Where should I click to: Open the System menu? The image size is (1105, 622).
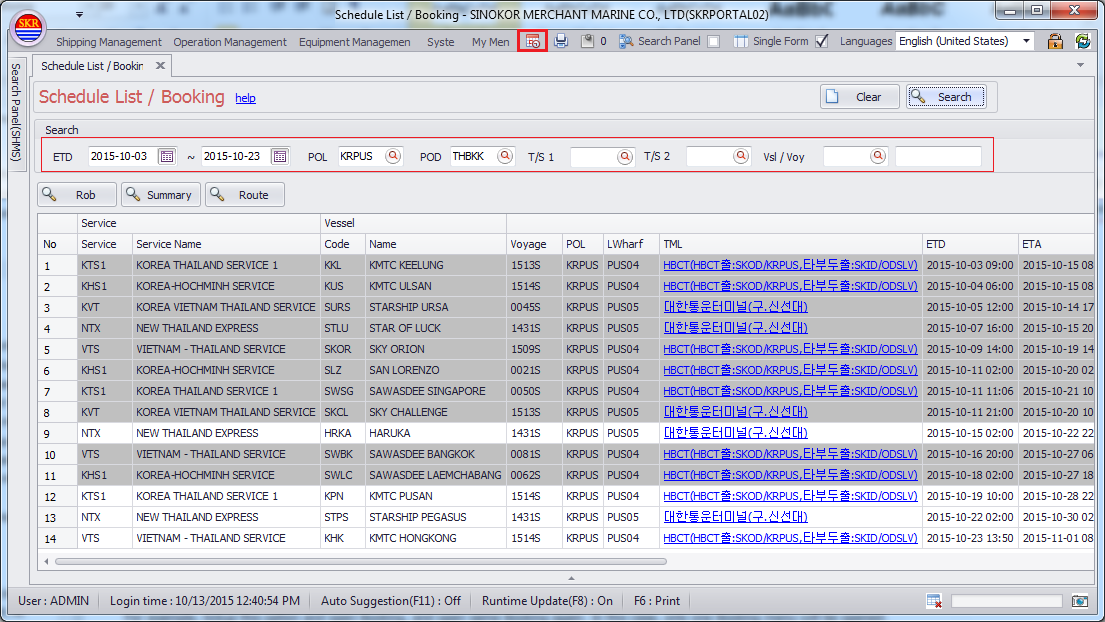tap(440, 42)
